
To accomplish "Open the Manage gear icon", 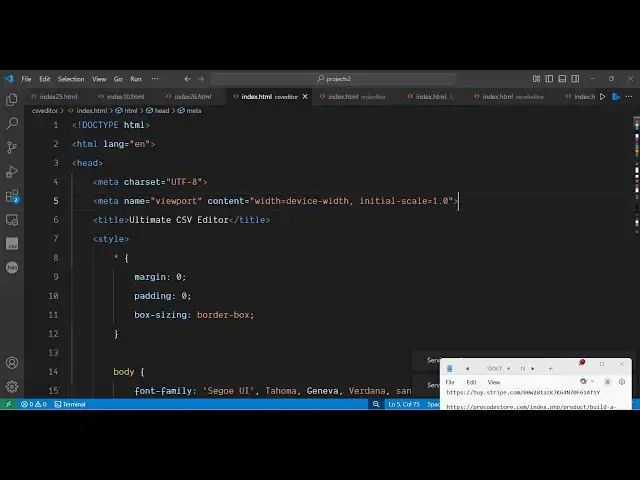I will click(12, 386).
